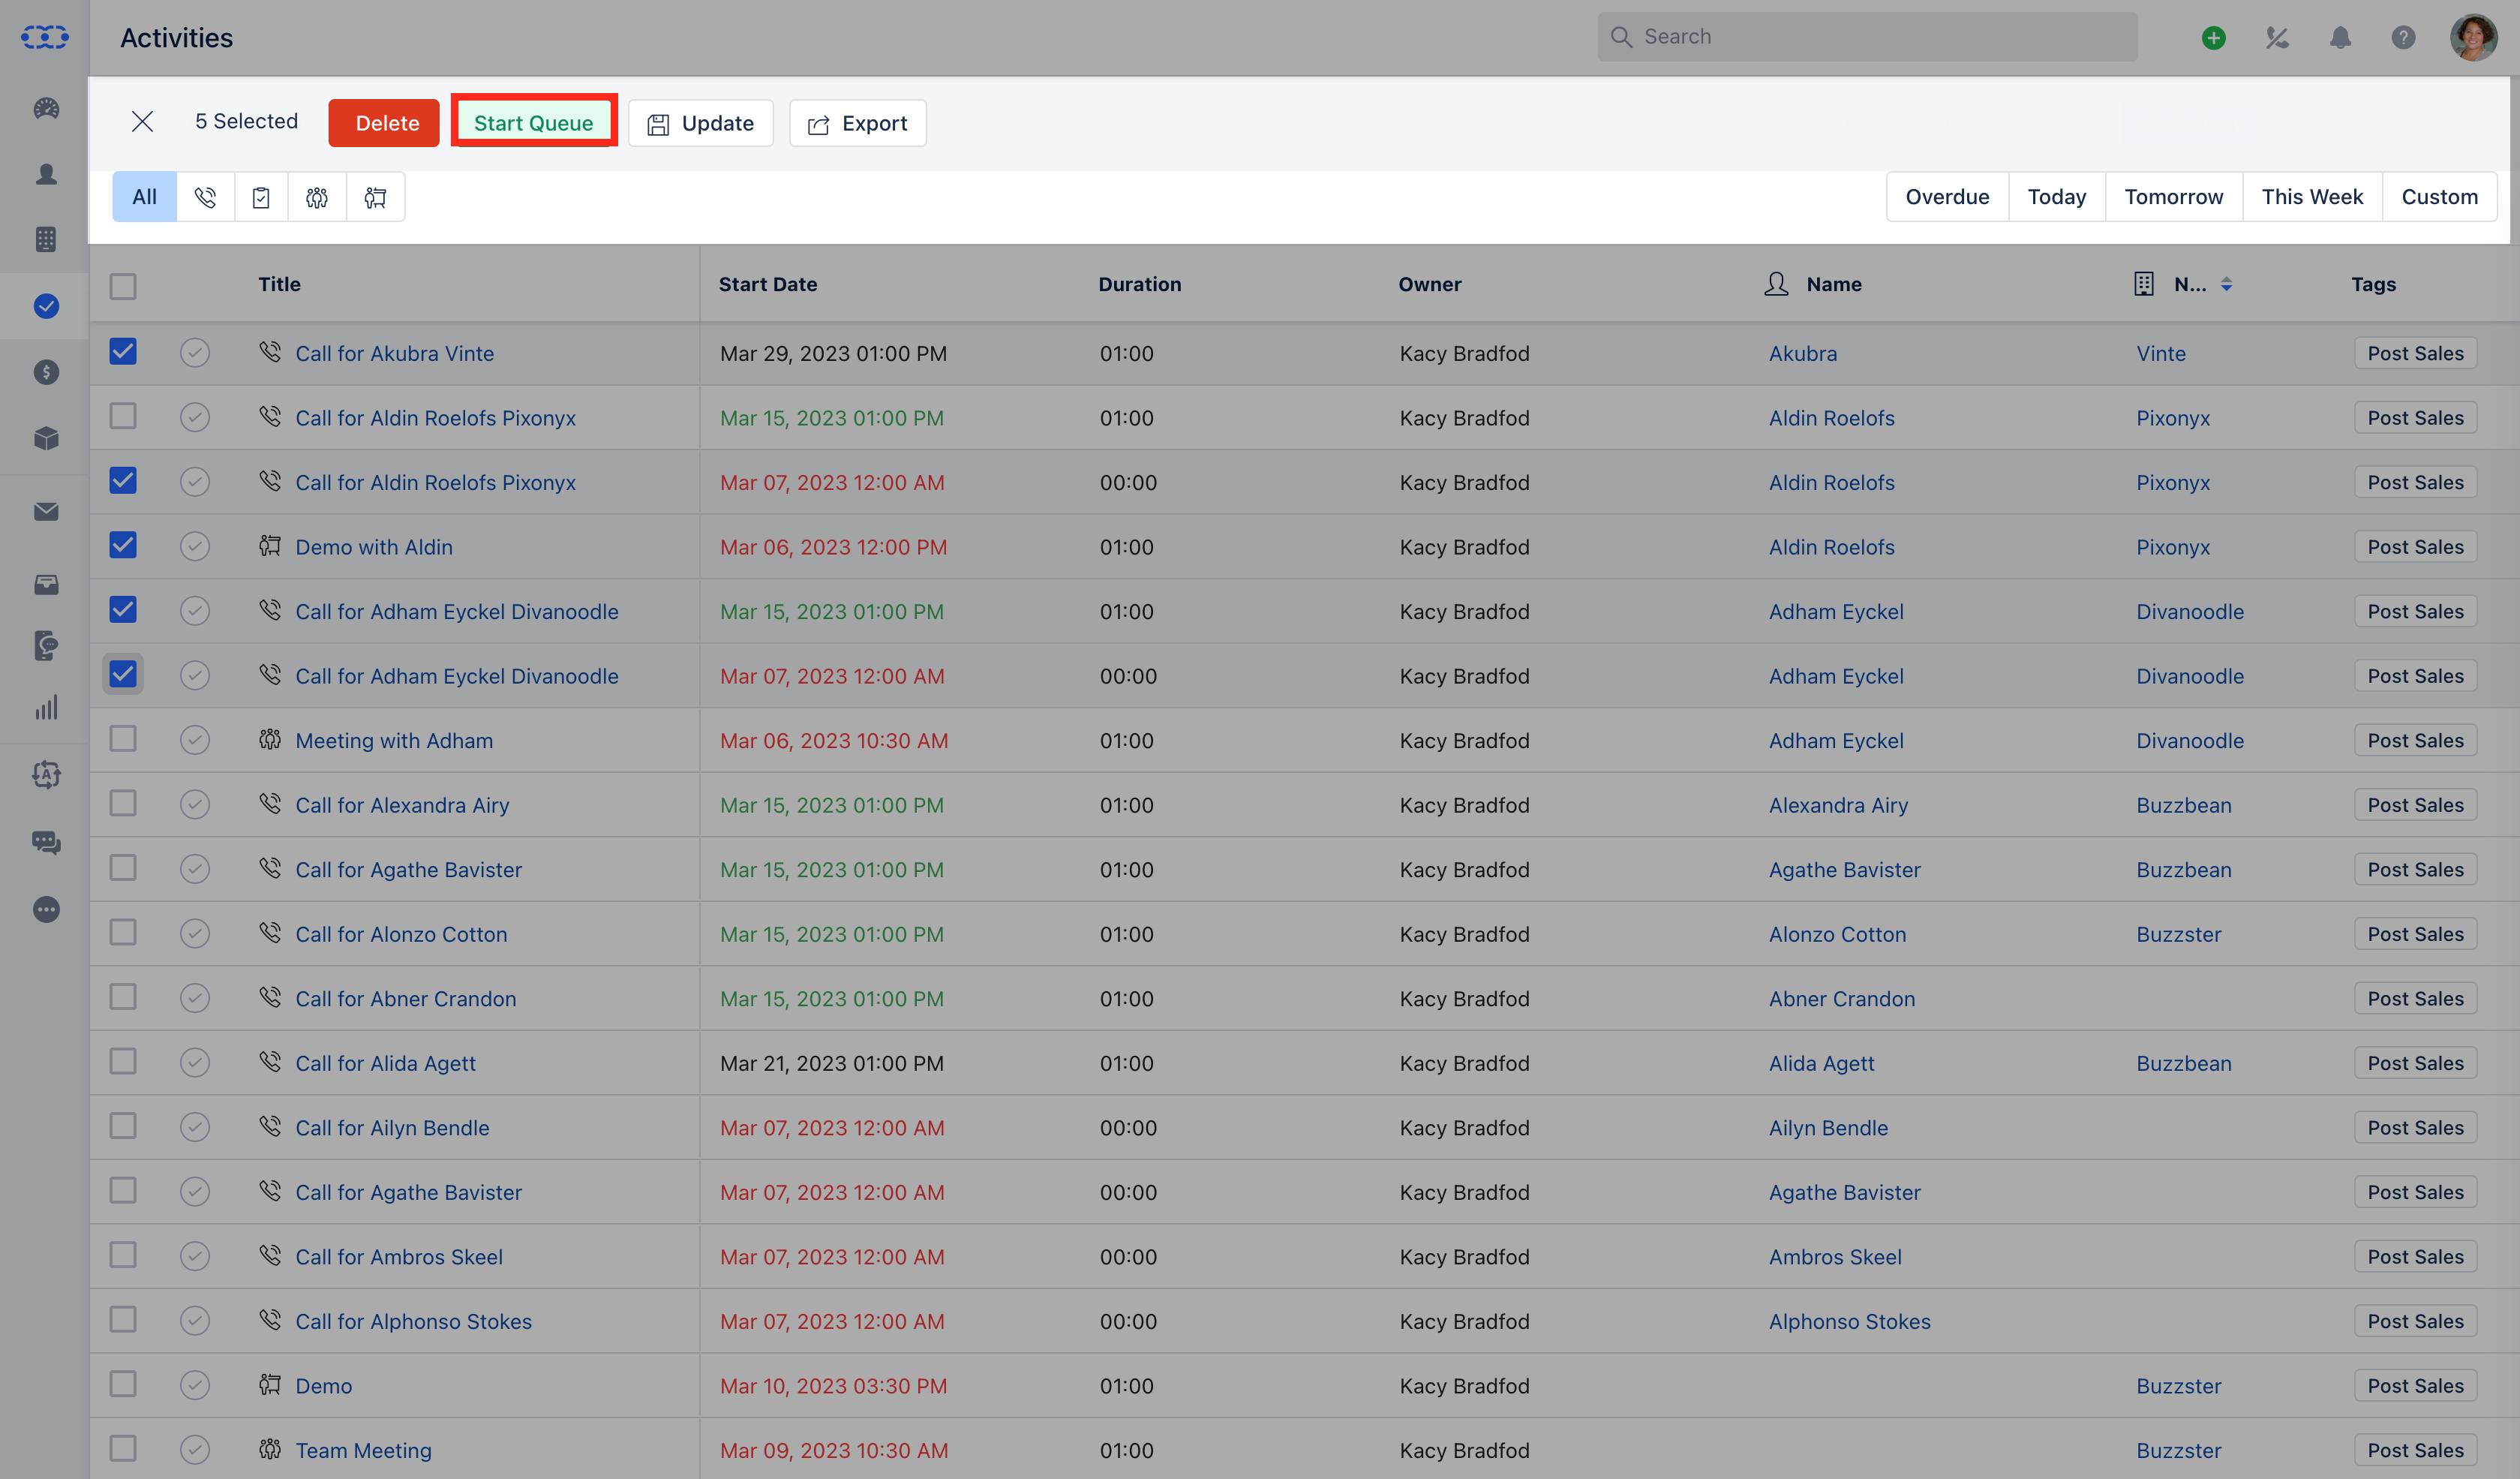The height and width of the screenshot is (1479, 2520).
Task: Filter activities by tasks clipboard icon
Action: (261, 197)
